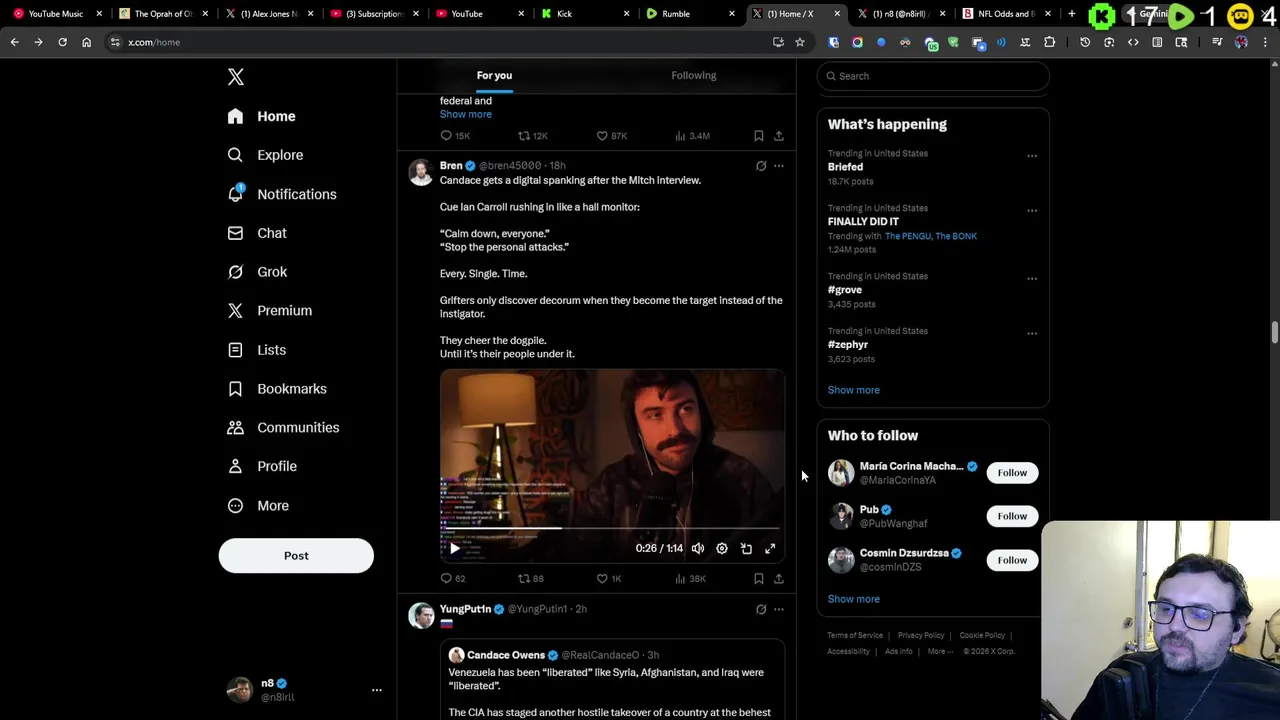Open more options on YungPut1n's post

(x=779, y=609)
